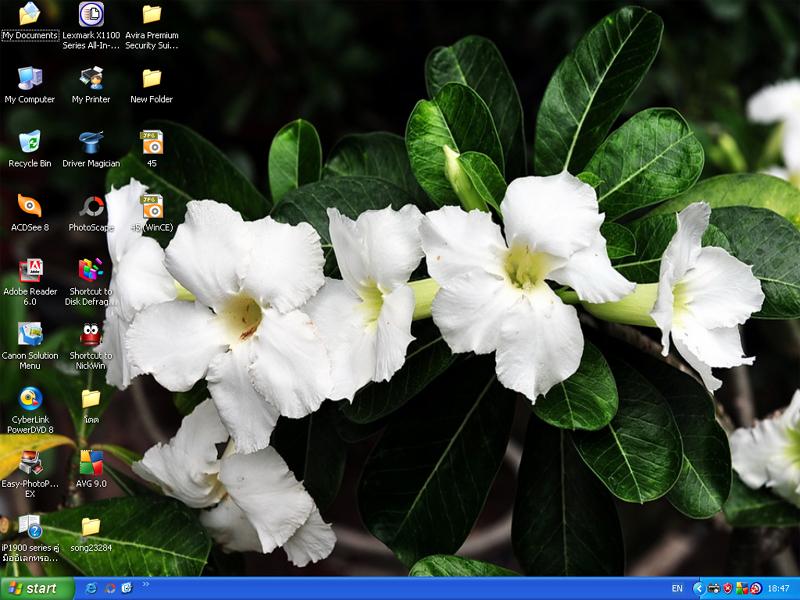Click the Shortcut to NickWin icon
This screenshot has height=600, width=800.
91,334
